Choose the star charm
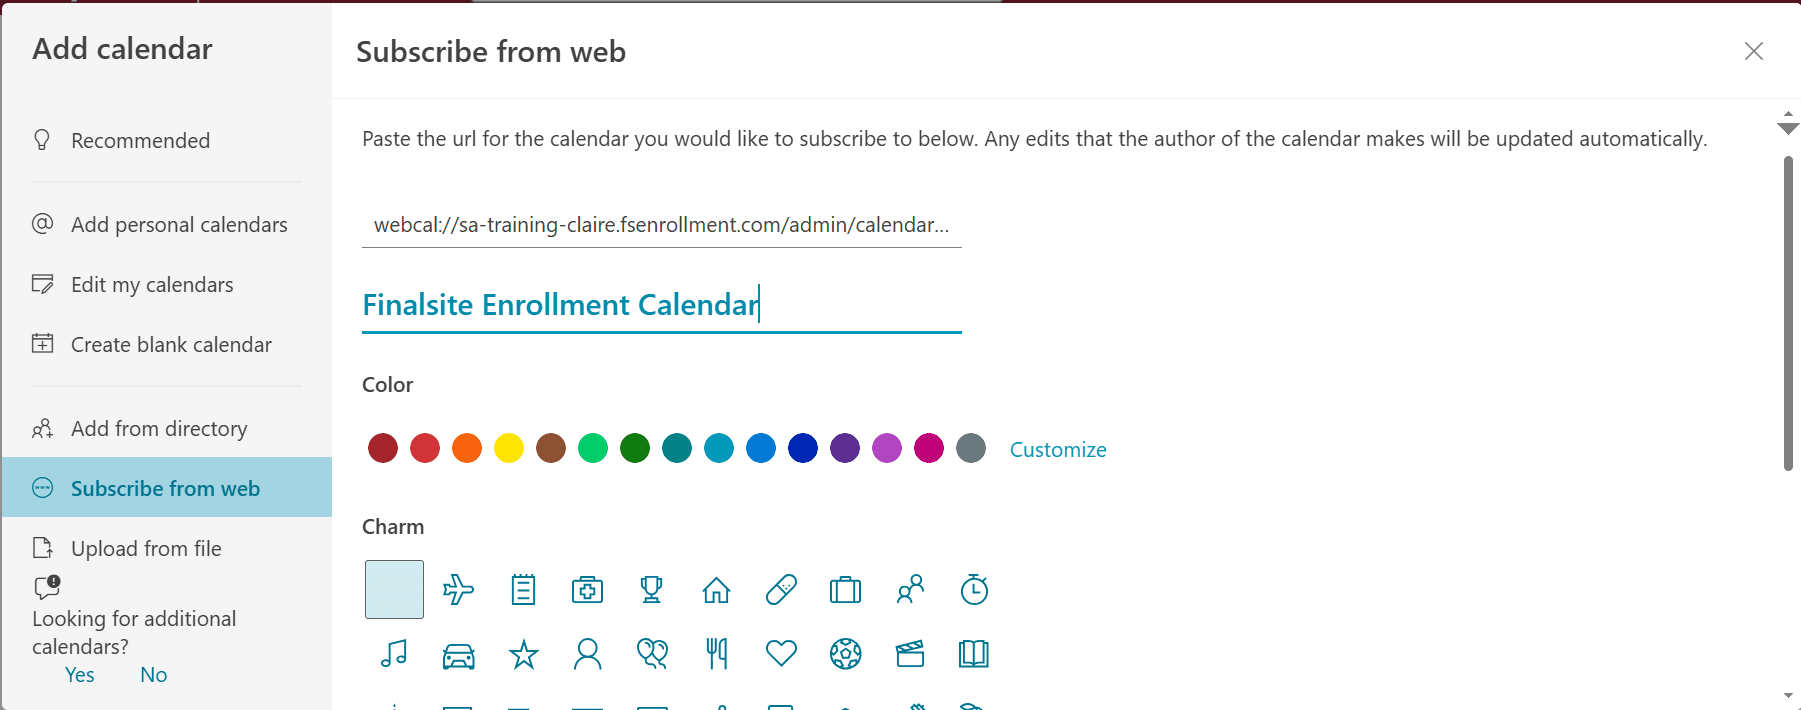The height and width of the screenshot is (710, 1801). click(x=523, y=655)
